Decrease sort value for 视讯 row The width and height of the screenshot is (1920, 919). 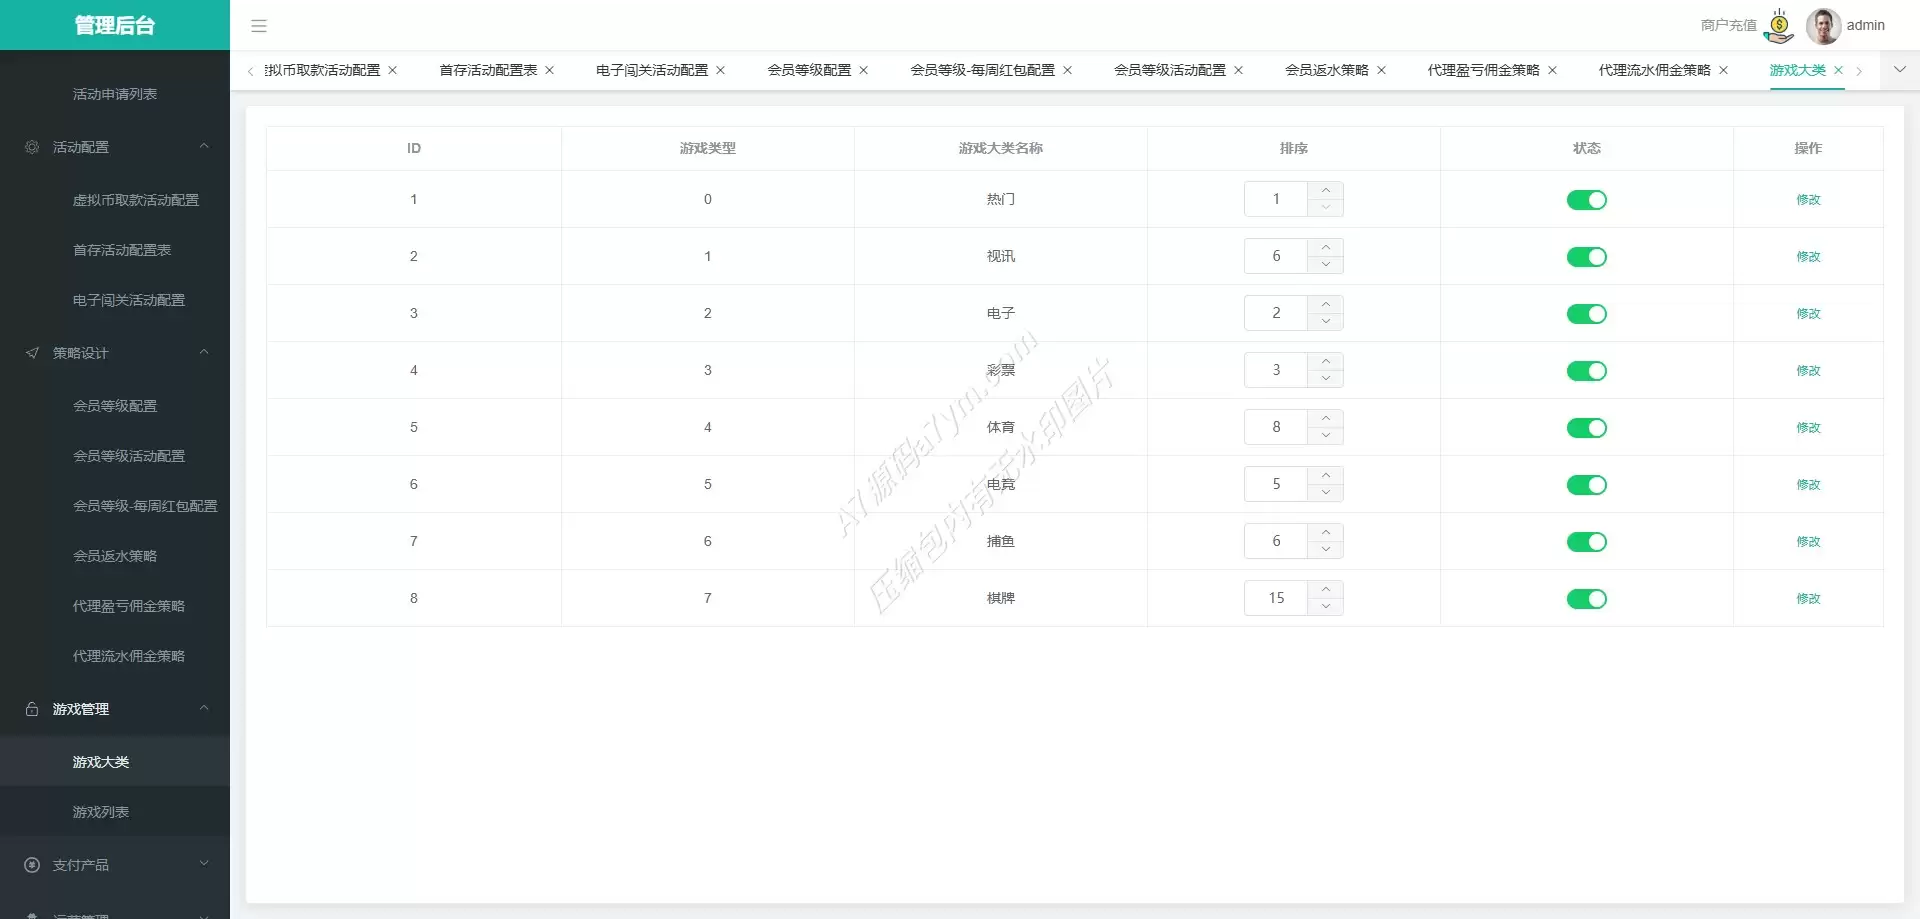(1325, 265)
